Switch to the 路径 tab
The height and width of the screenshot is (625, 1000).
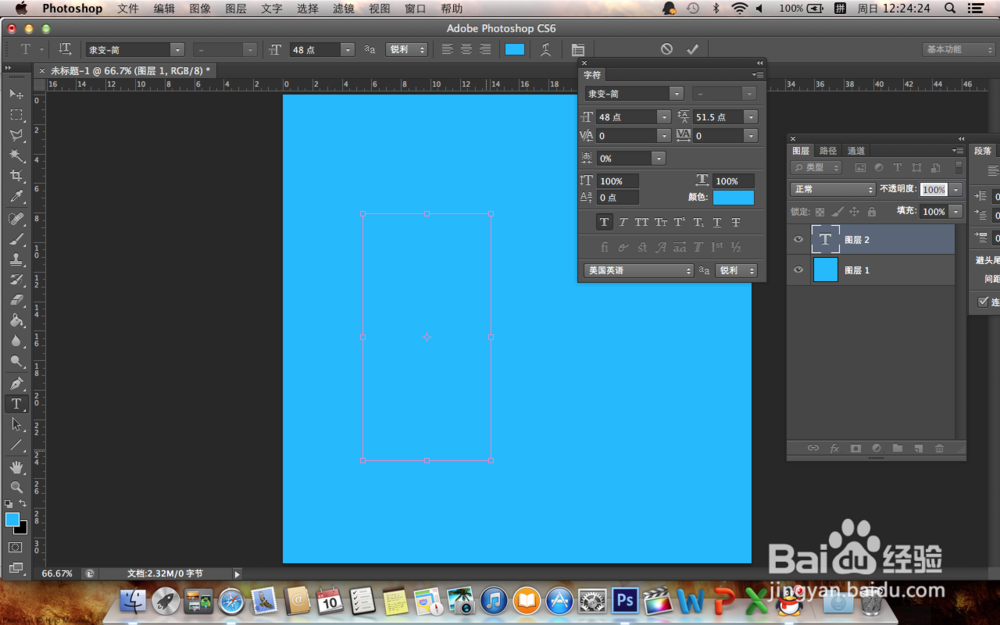[828, 151]
